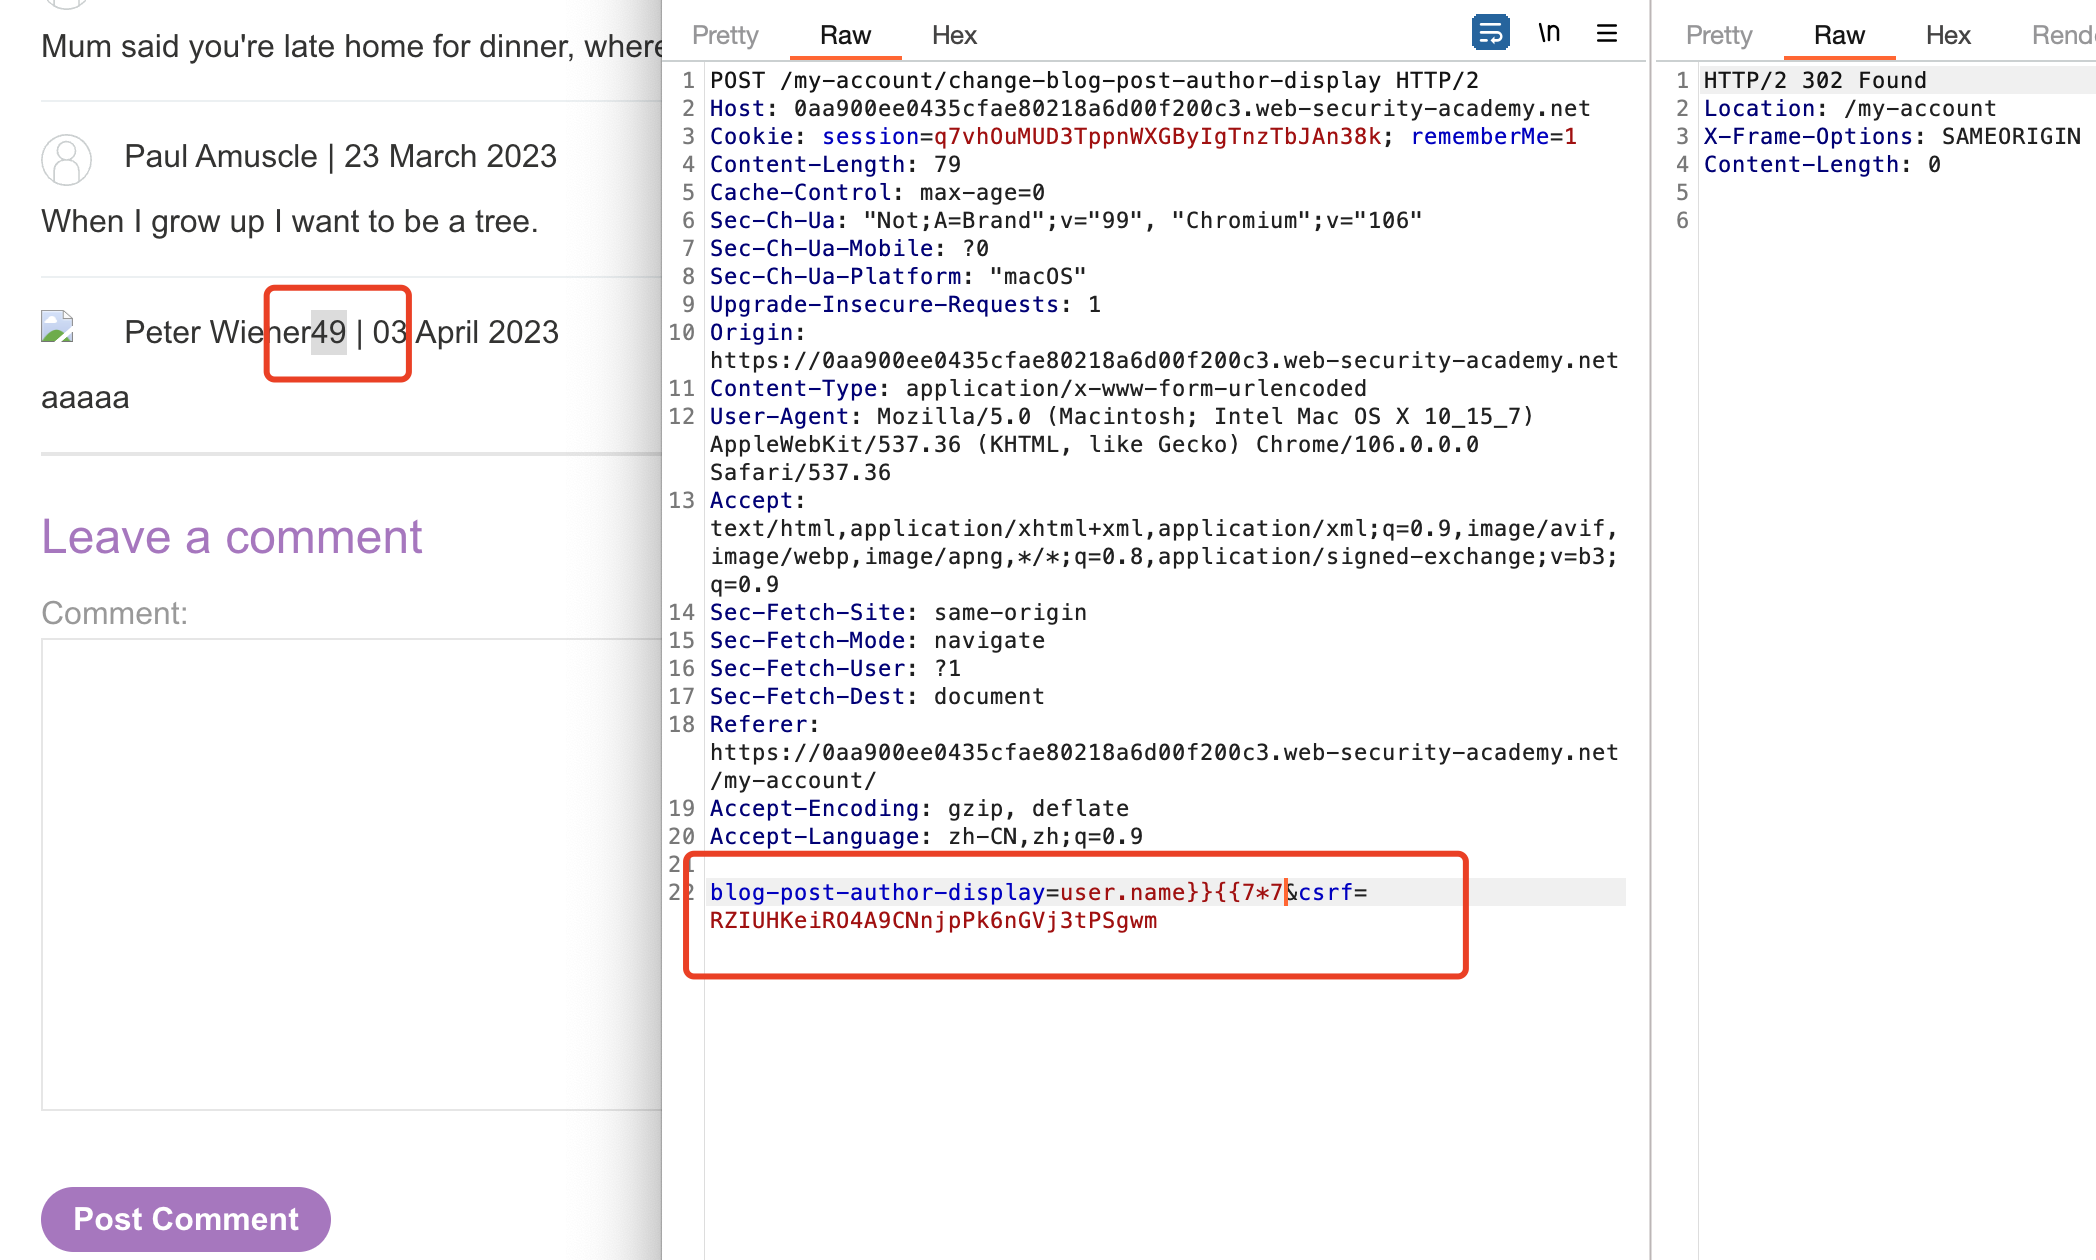The height and width of the screenshot is (1260, 2096).
Task: Click the POST request line at top
Action: click(1093, 80)
